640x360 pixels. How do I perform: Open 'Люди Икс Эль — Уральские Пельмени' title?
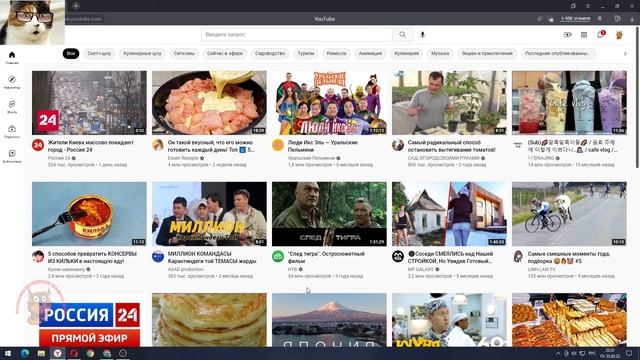323,146
